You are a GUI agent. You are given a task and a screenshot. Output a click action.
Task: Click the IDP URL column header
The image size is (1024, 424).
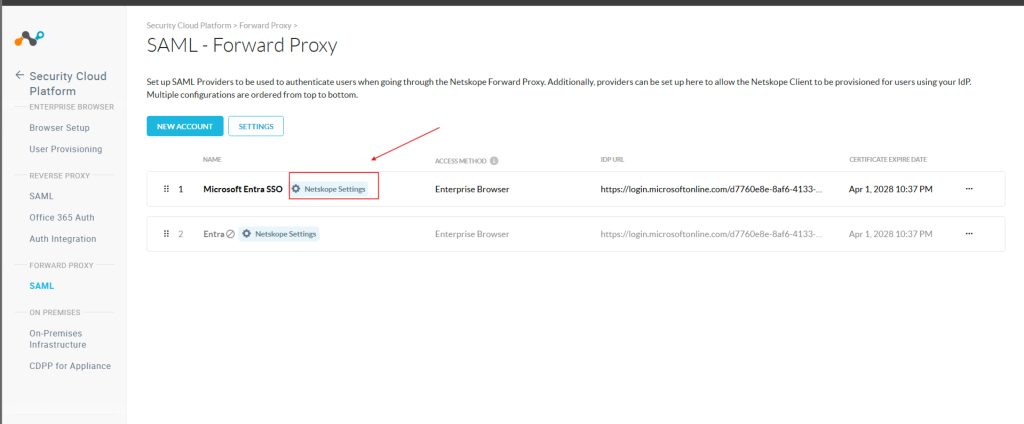(613, 160)
